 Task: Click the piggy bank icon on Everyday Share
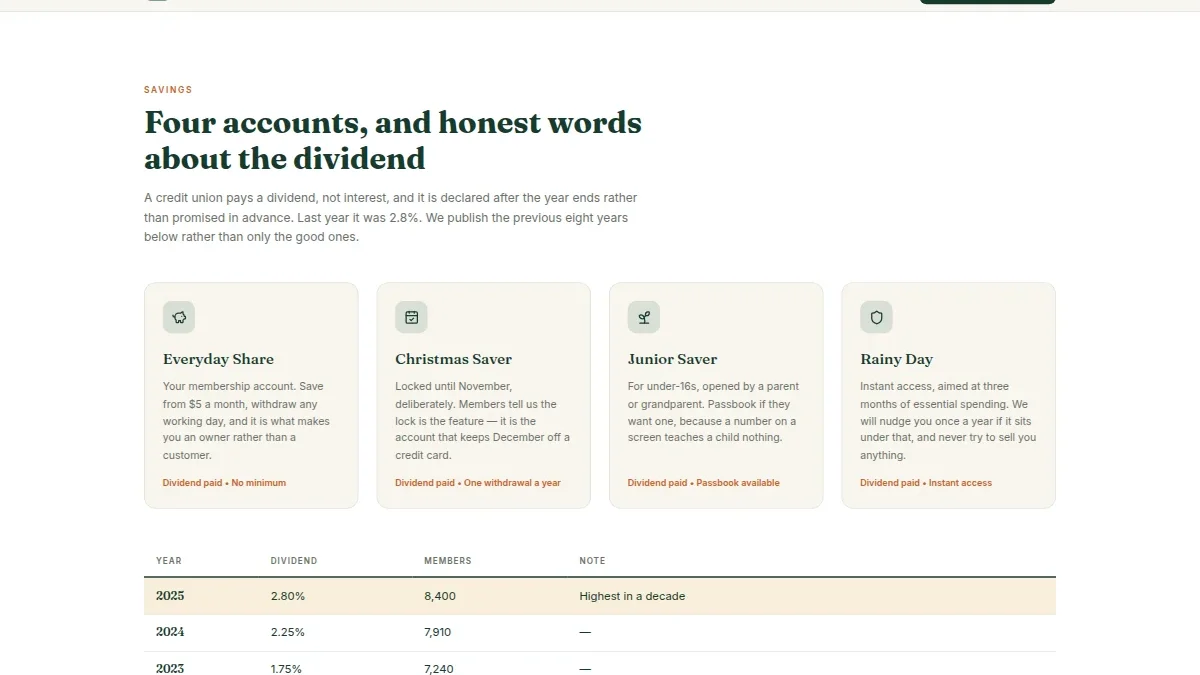pos(179,317)
